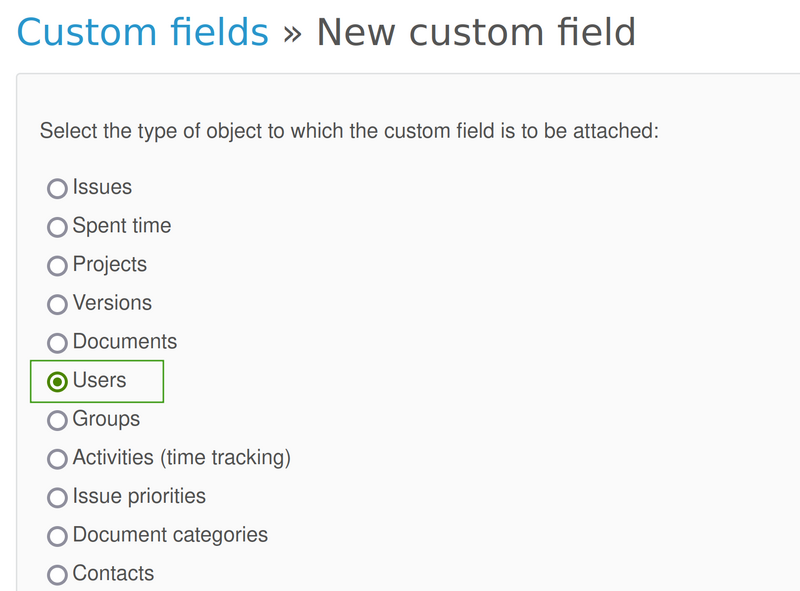Image resolution: width=800 pixels, height=591 pixels.
Task: Choose the Spent time radio option
Action: pos(58,227)
